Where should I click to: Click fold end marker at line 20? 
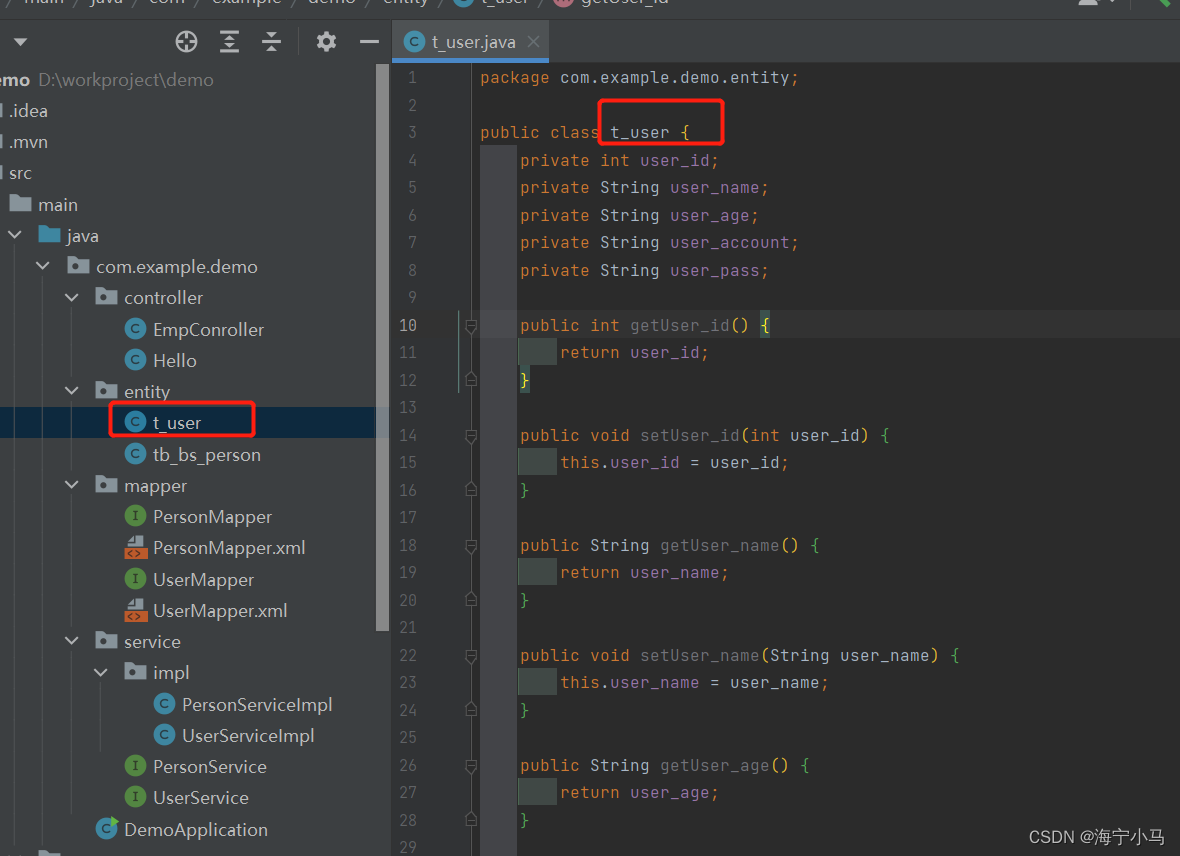point(471,599)
